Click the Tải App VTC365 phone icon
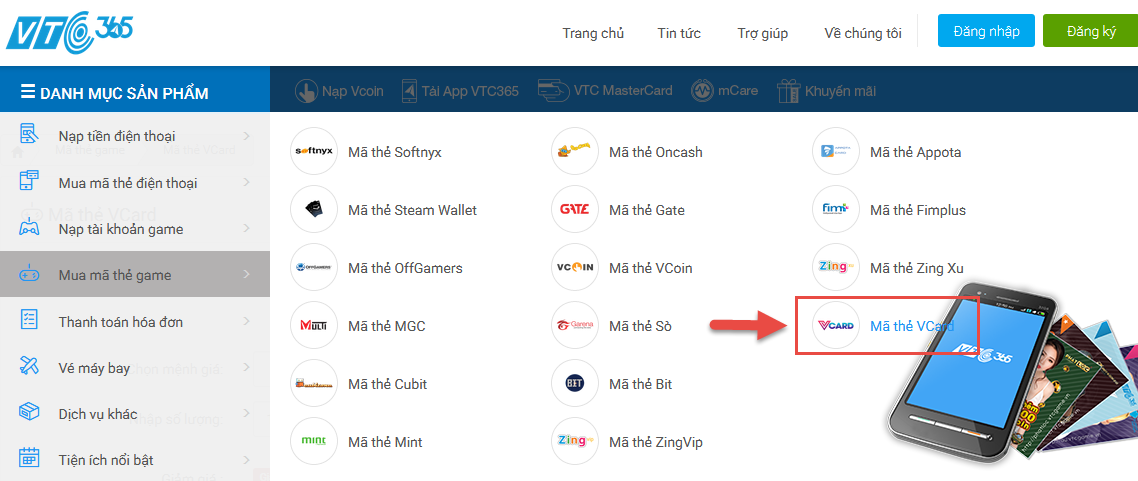 click(410, 91)
